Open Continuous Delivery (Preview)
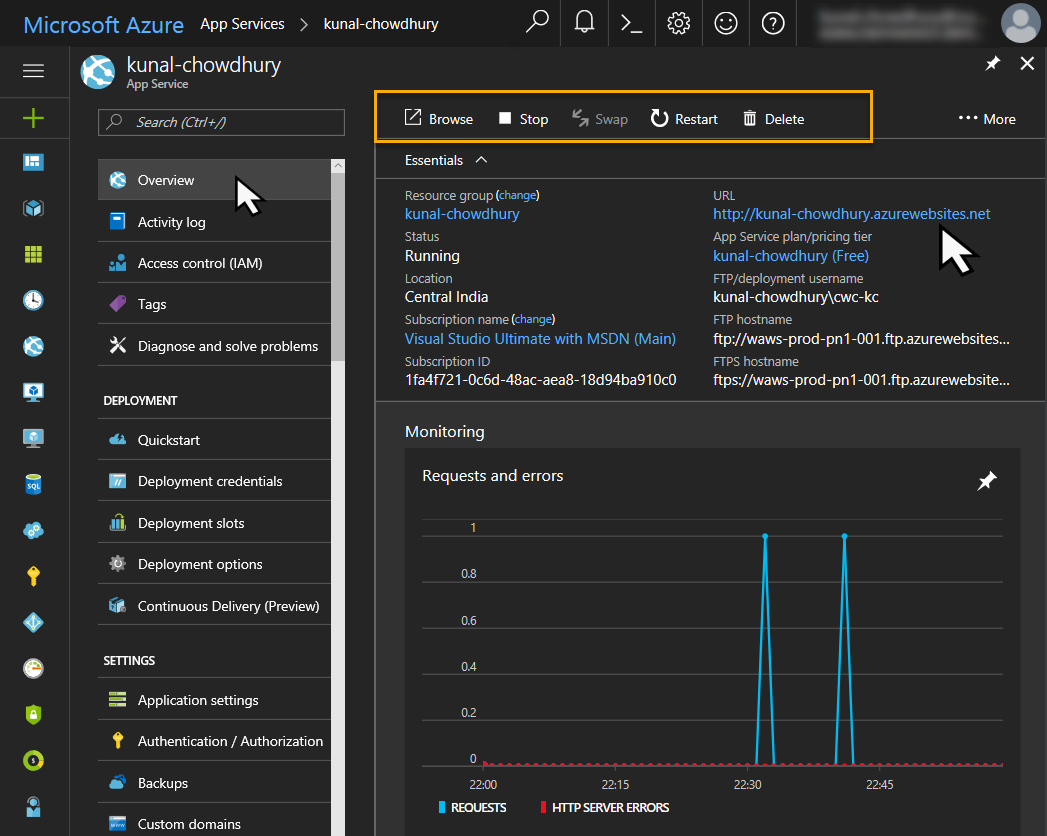 click(214, 606)
